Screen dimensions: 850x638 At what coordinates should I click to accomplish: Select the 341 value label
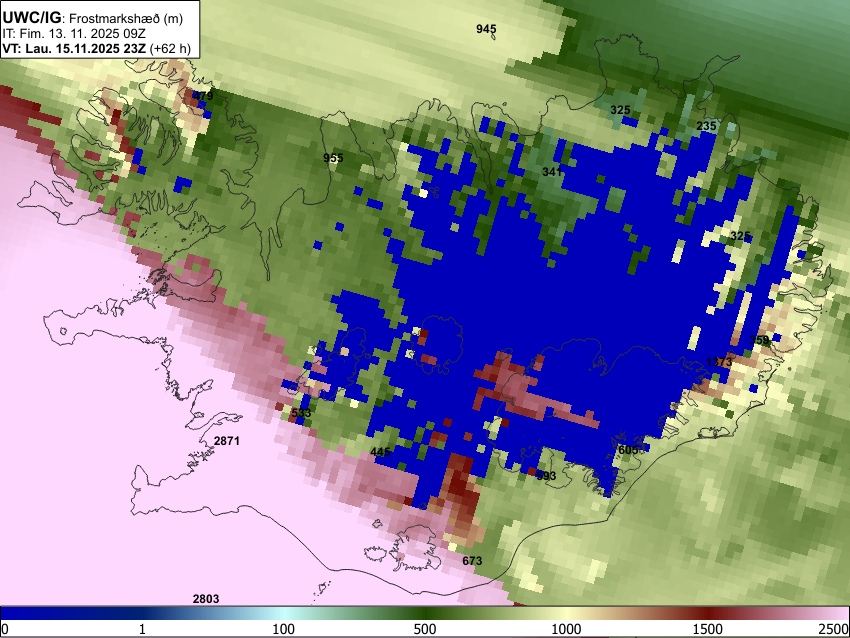552,172
